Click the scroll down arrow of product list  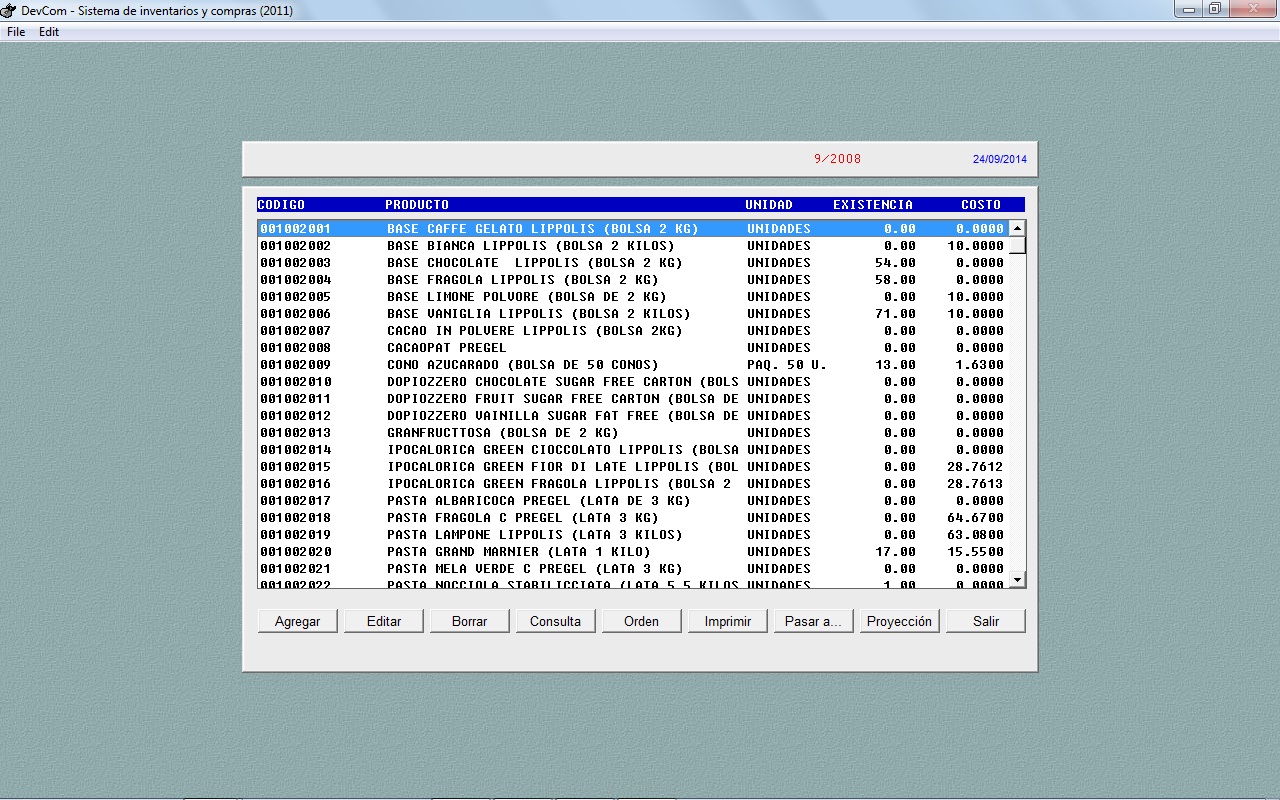point(1017,579)
